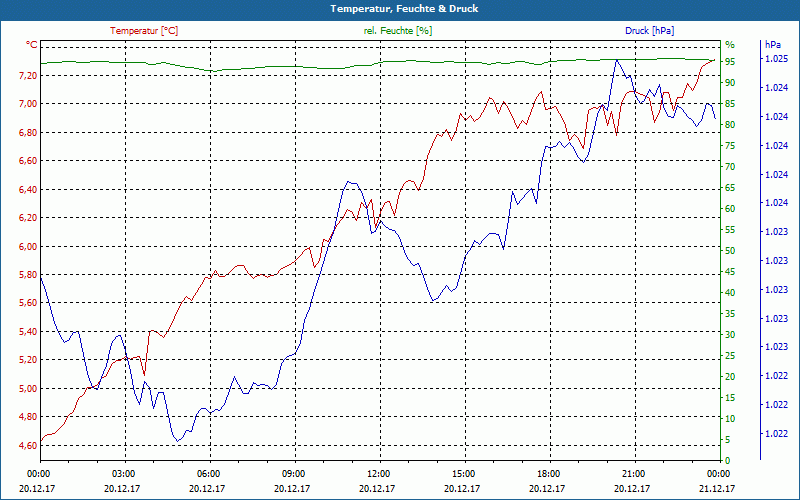Click the '6,00' temperature axis value
Screen dimensions: 800x500
[x=28, y=246]
